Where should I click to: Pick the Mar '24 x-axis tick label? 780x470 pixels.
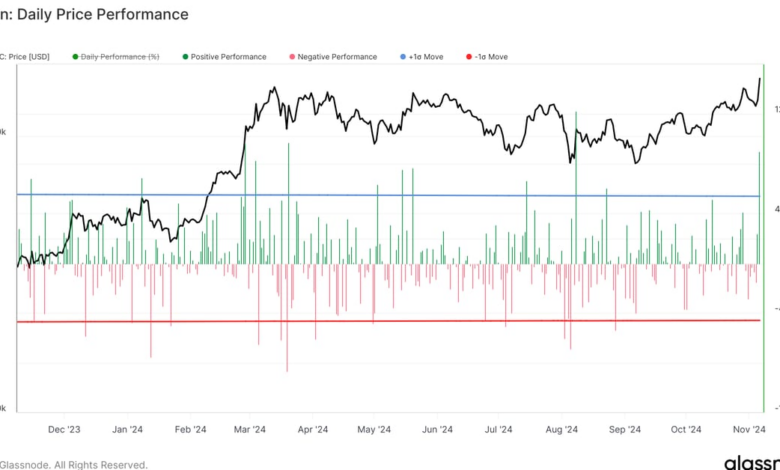pos(250,430)
